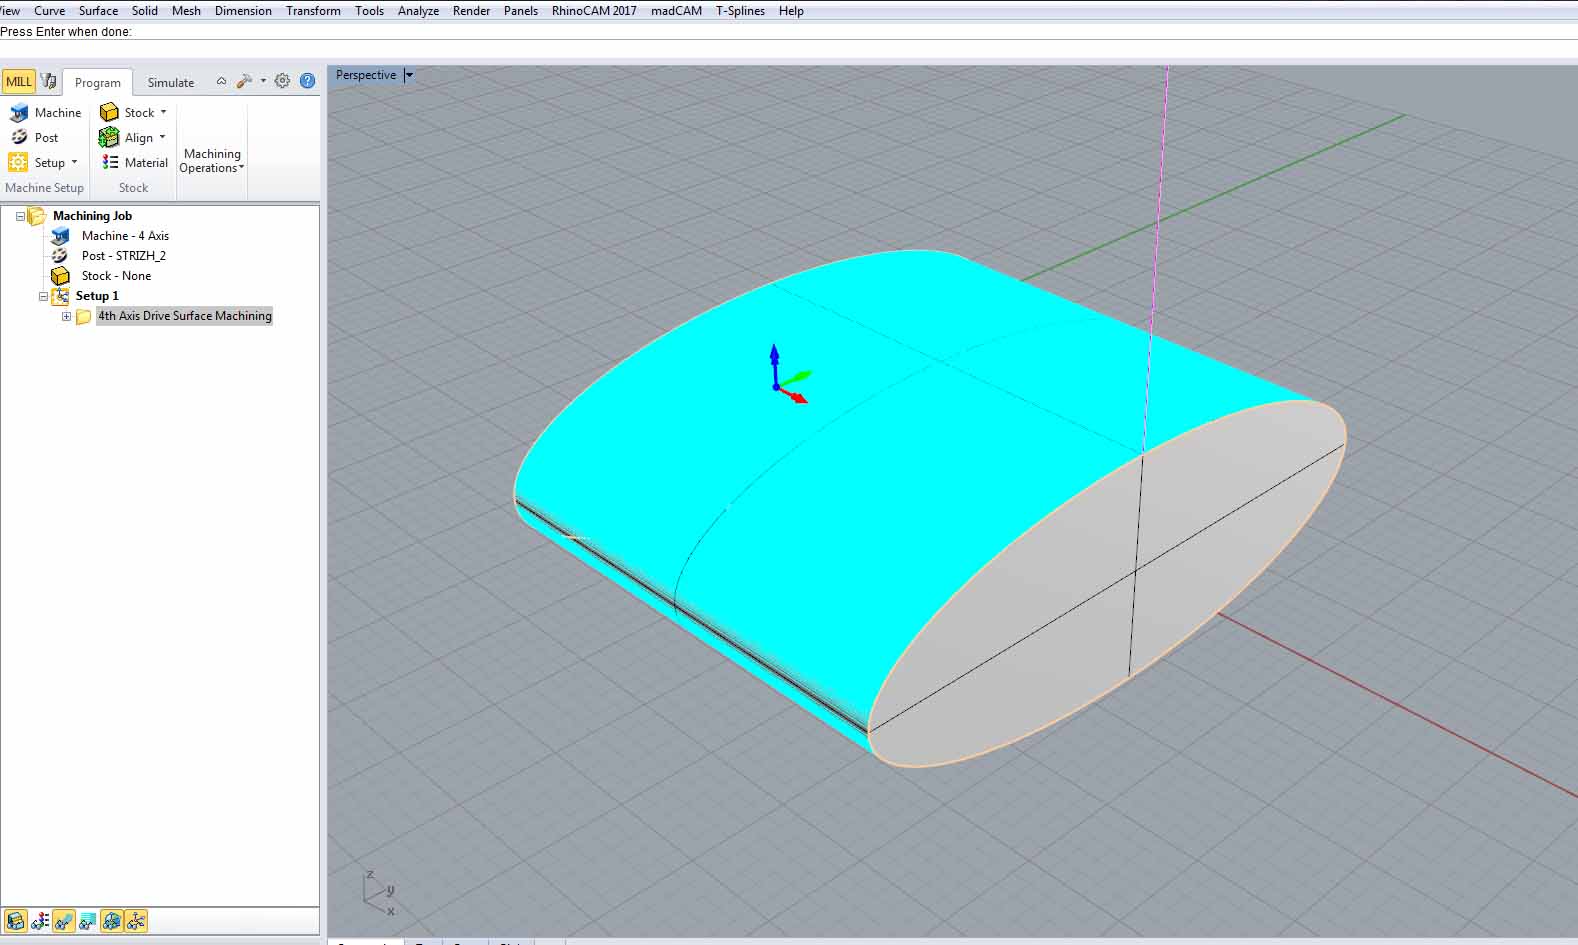Switch to the Simulate tab
Viewport: 1578px width, 945px height.
click(x=170, y=83)
